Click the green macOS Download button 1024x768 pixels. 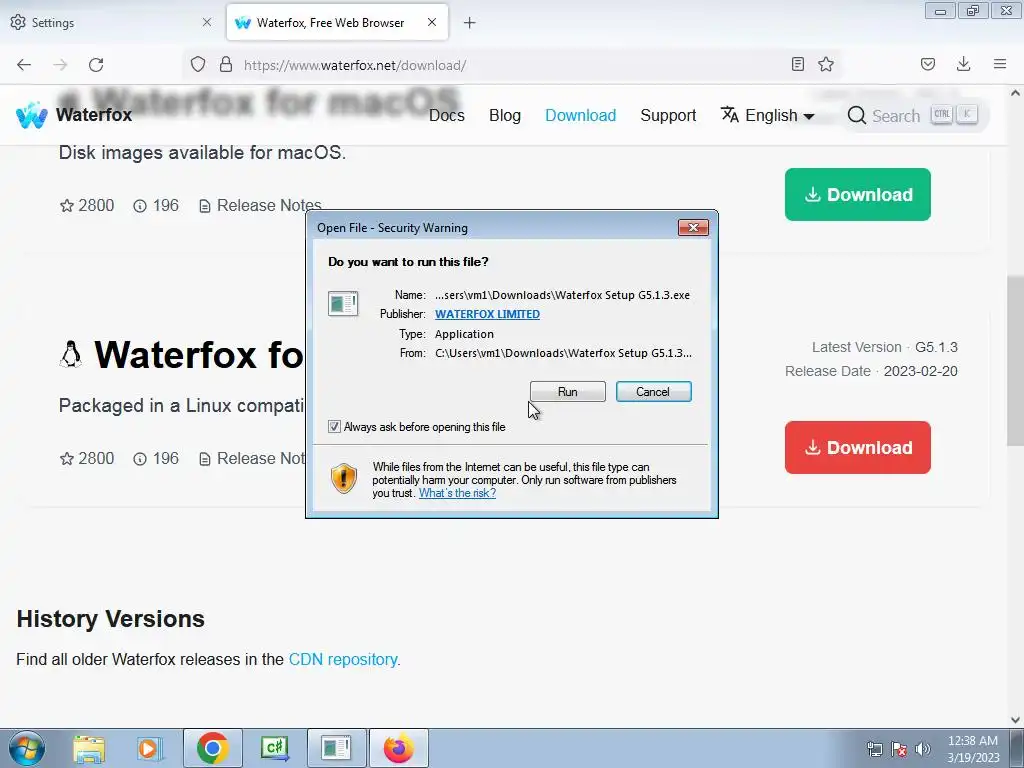click(857, 195)
